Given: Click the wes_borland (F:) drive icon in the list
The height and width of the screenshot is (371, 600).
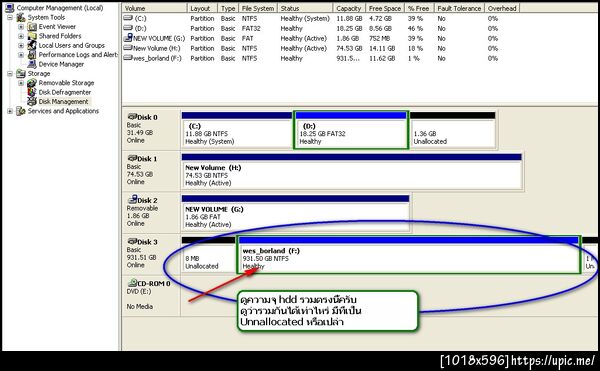Looking at the screenshot, I should click(x=128, y=58).
